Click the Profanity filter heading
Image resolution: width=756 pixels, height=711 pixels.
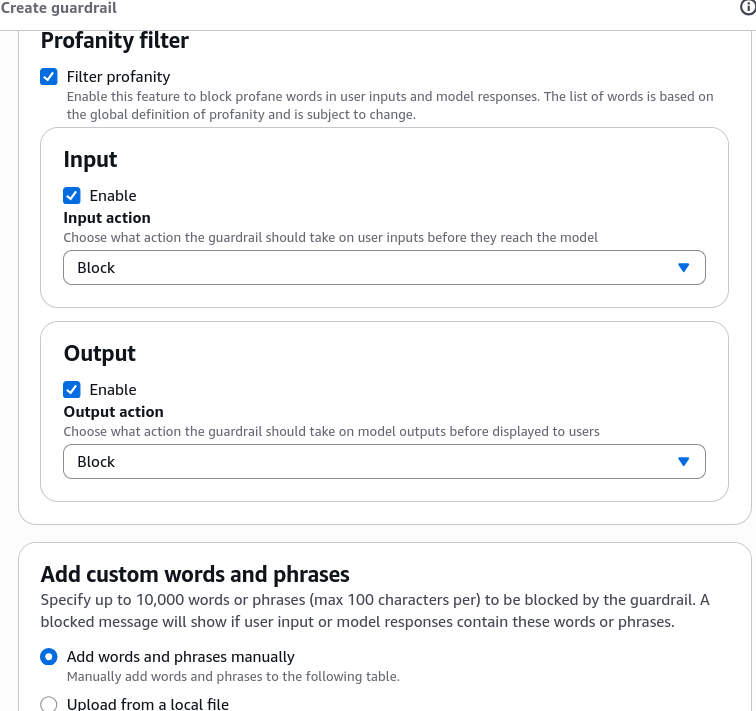115,40
